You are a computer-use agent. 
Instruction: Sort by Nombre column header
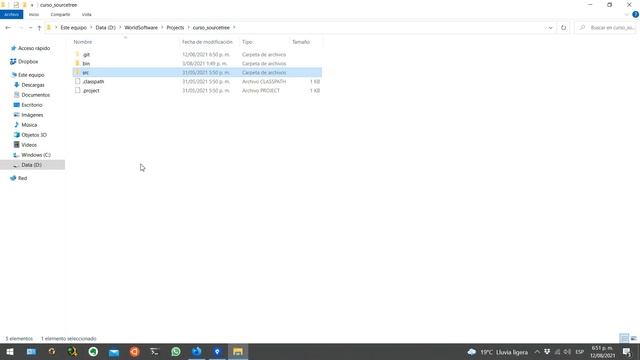click(x=83, y=42)
